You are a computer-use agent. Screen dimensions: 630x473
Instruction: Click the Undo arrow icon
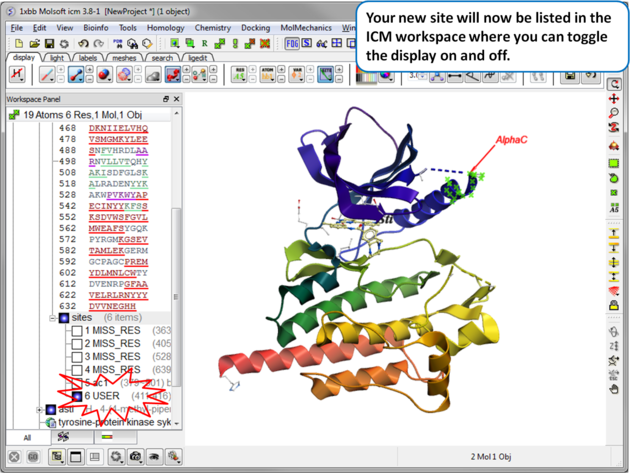83,44
